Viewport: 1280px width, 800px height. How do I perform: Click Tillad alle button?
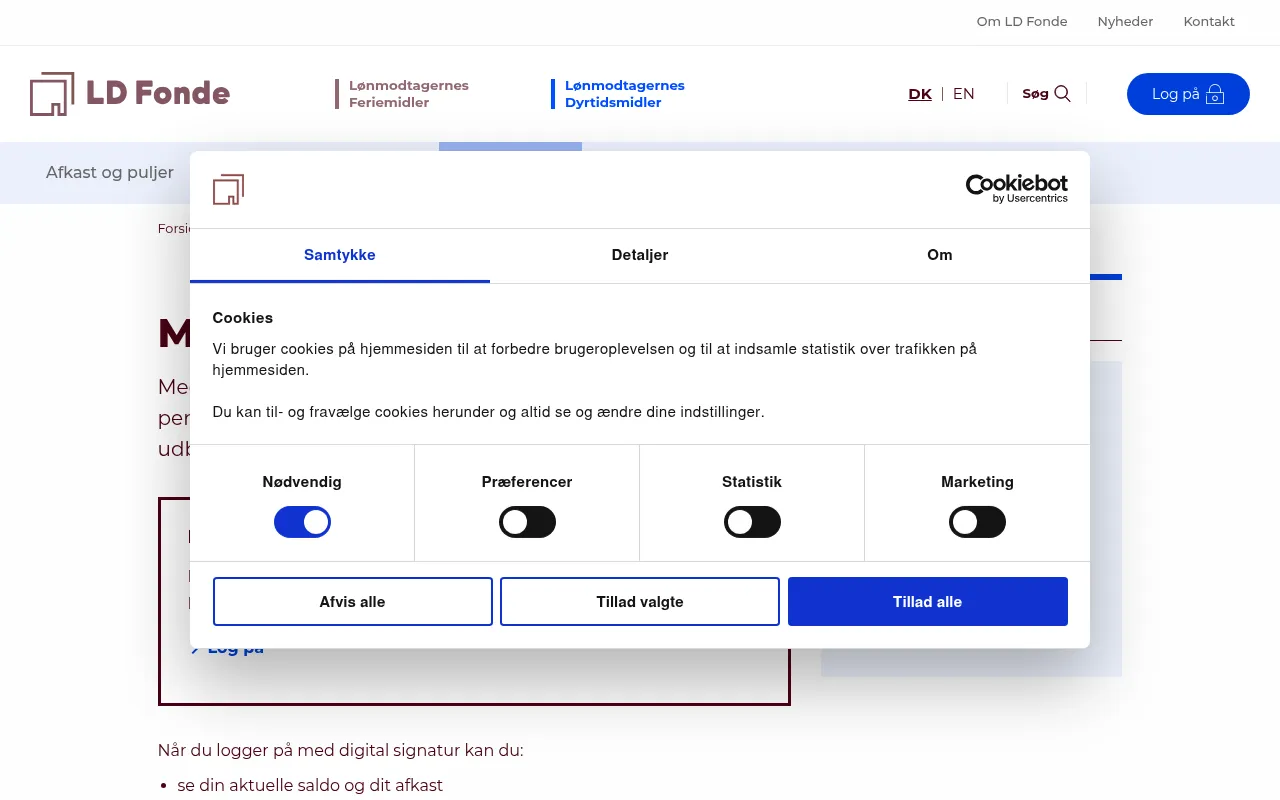click(928, 602)
